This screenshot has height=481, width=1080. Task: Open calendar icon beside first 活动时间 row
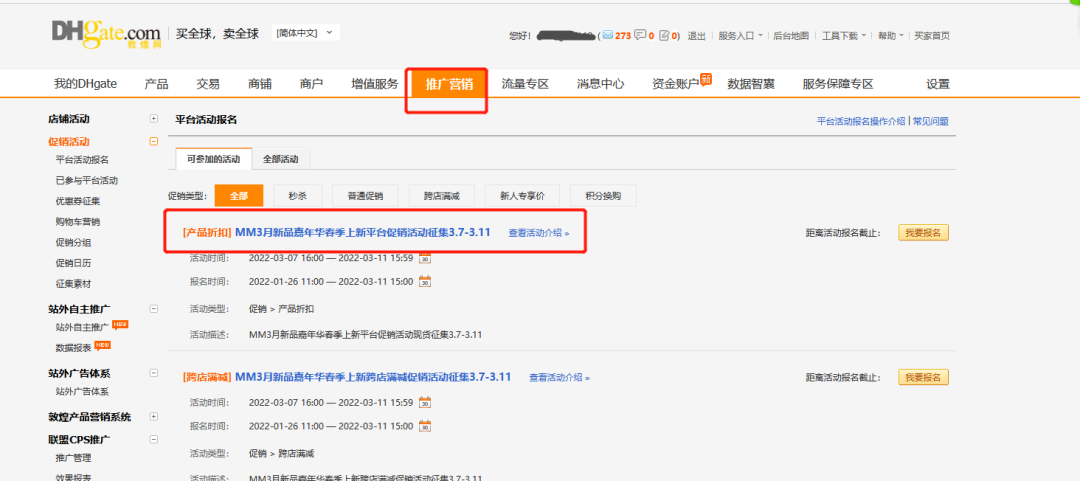click(x=425, y=258)
